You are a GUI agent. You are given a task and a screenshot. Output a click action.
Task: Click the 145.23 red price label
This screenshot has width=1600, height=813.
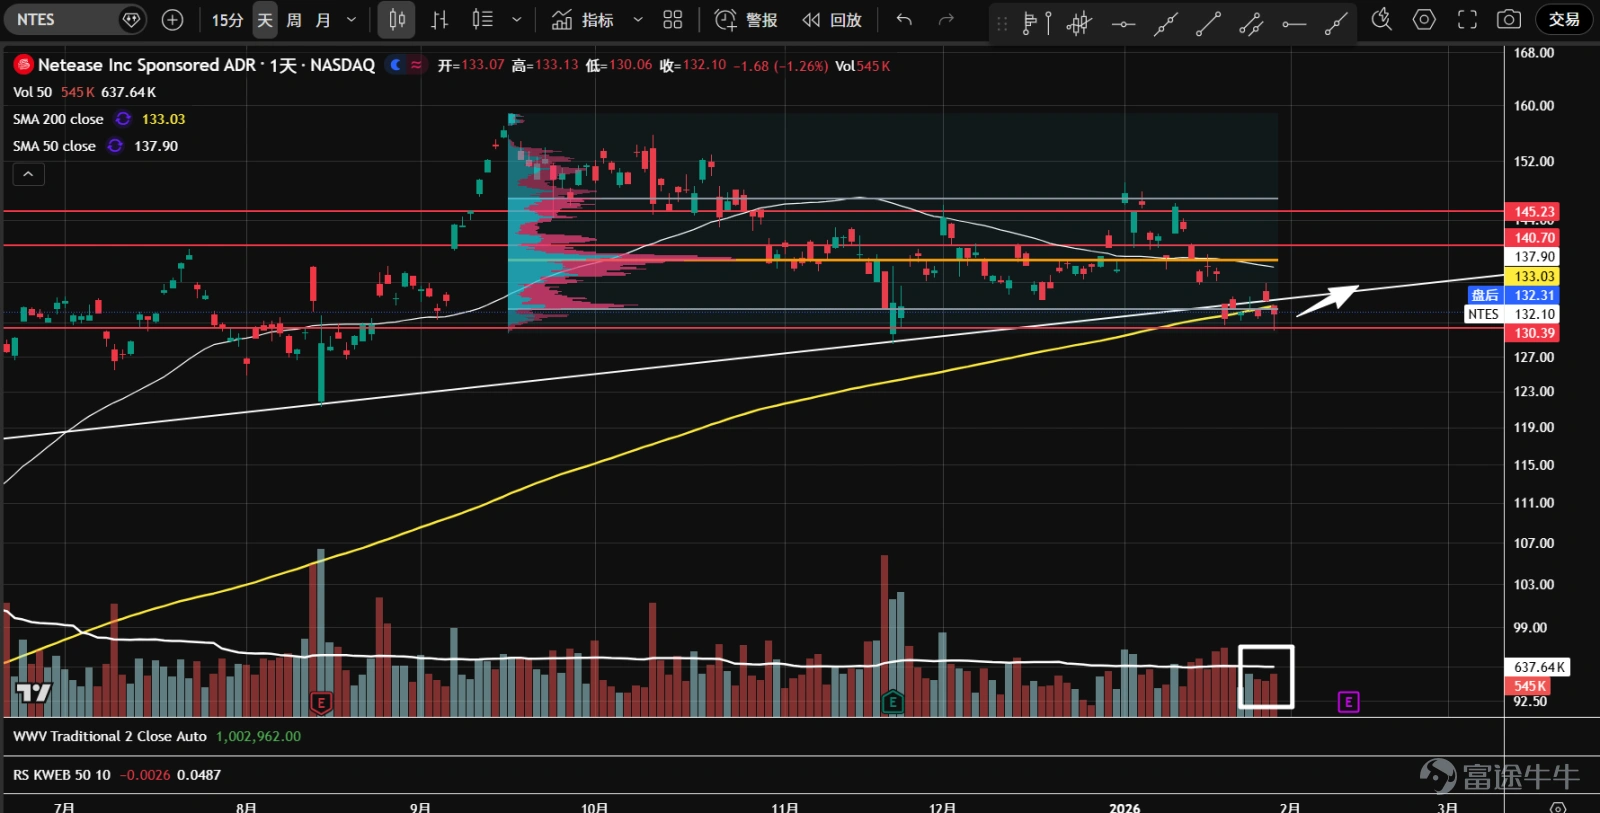(1532, 212)
